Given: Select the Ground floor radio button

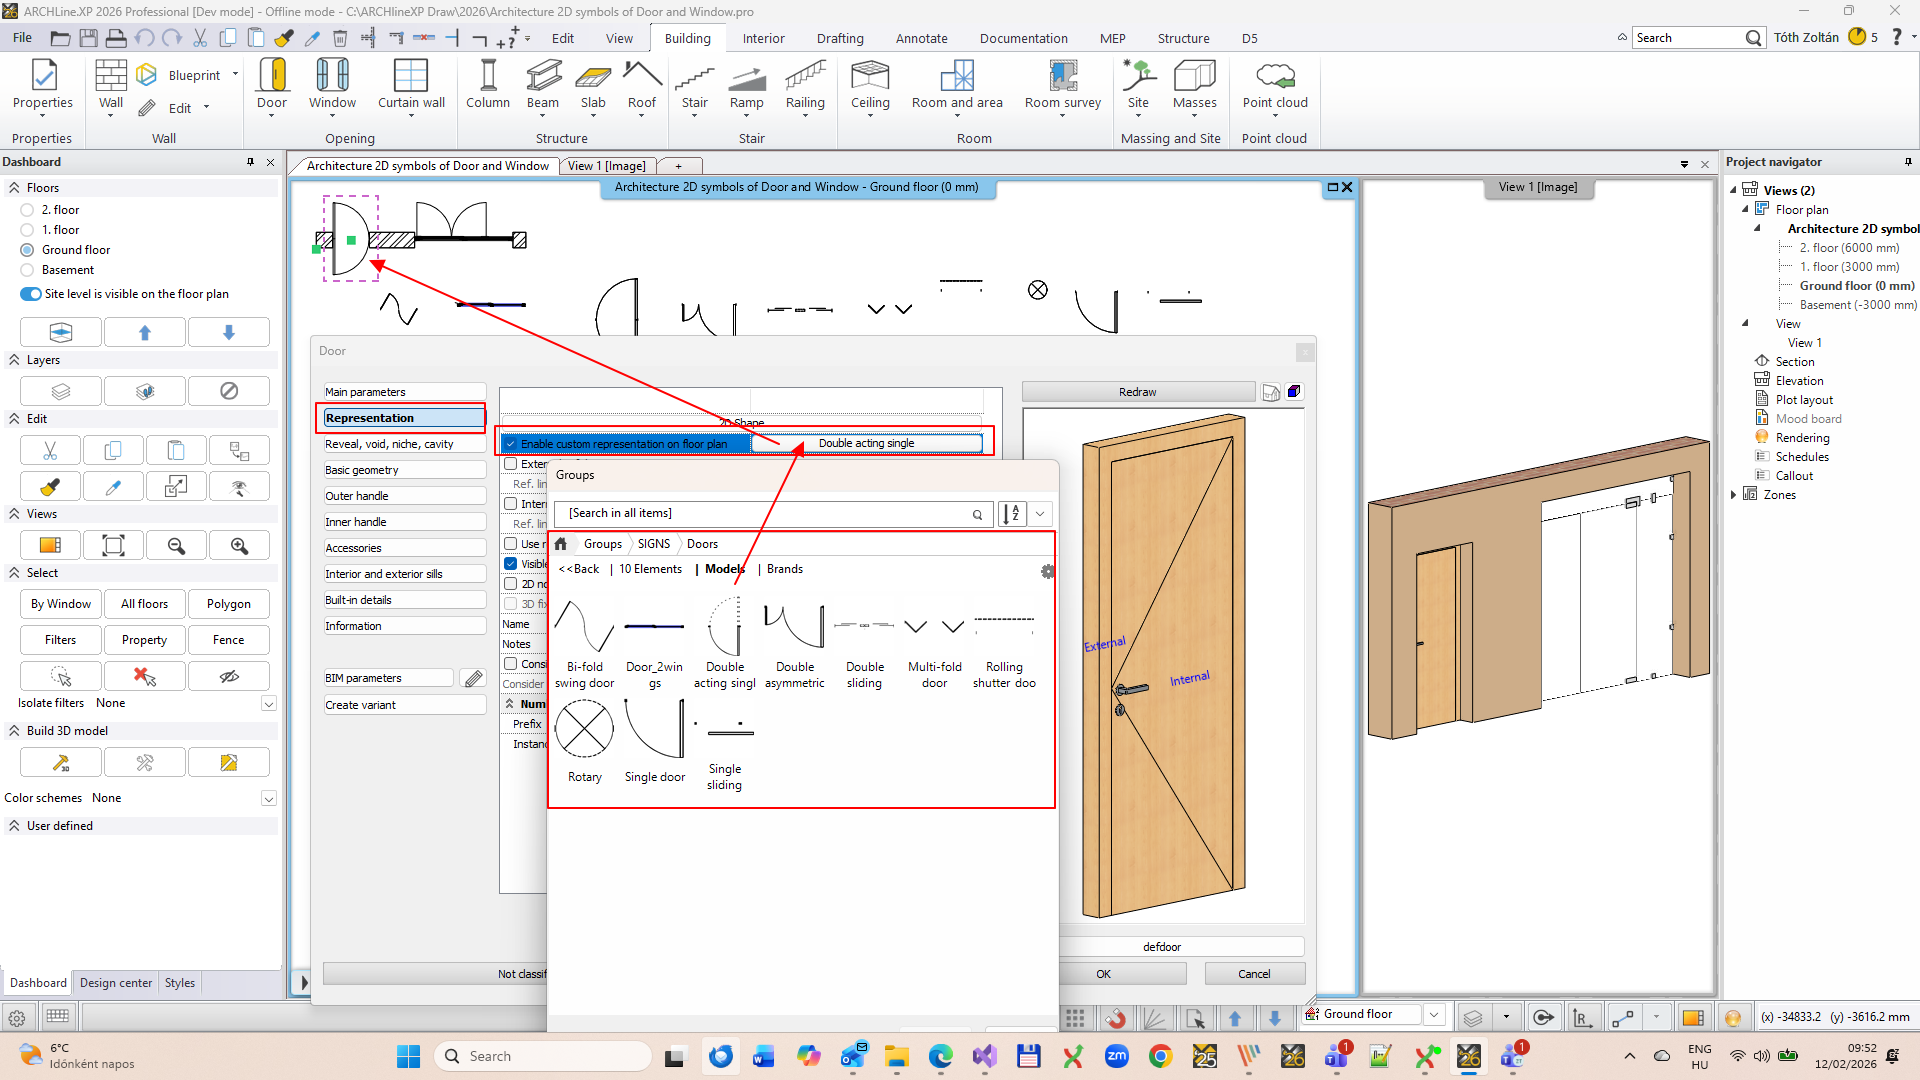Looking at the screenshot, I should [28, 250].
